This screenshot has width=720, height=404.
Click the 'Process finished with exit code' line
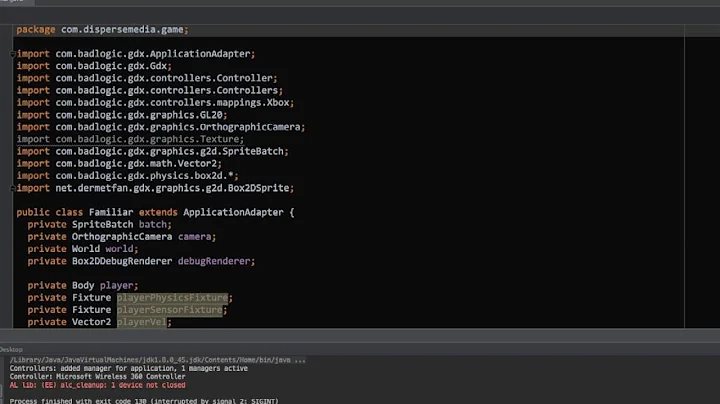click(x=144, y=401)
